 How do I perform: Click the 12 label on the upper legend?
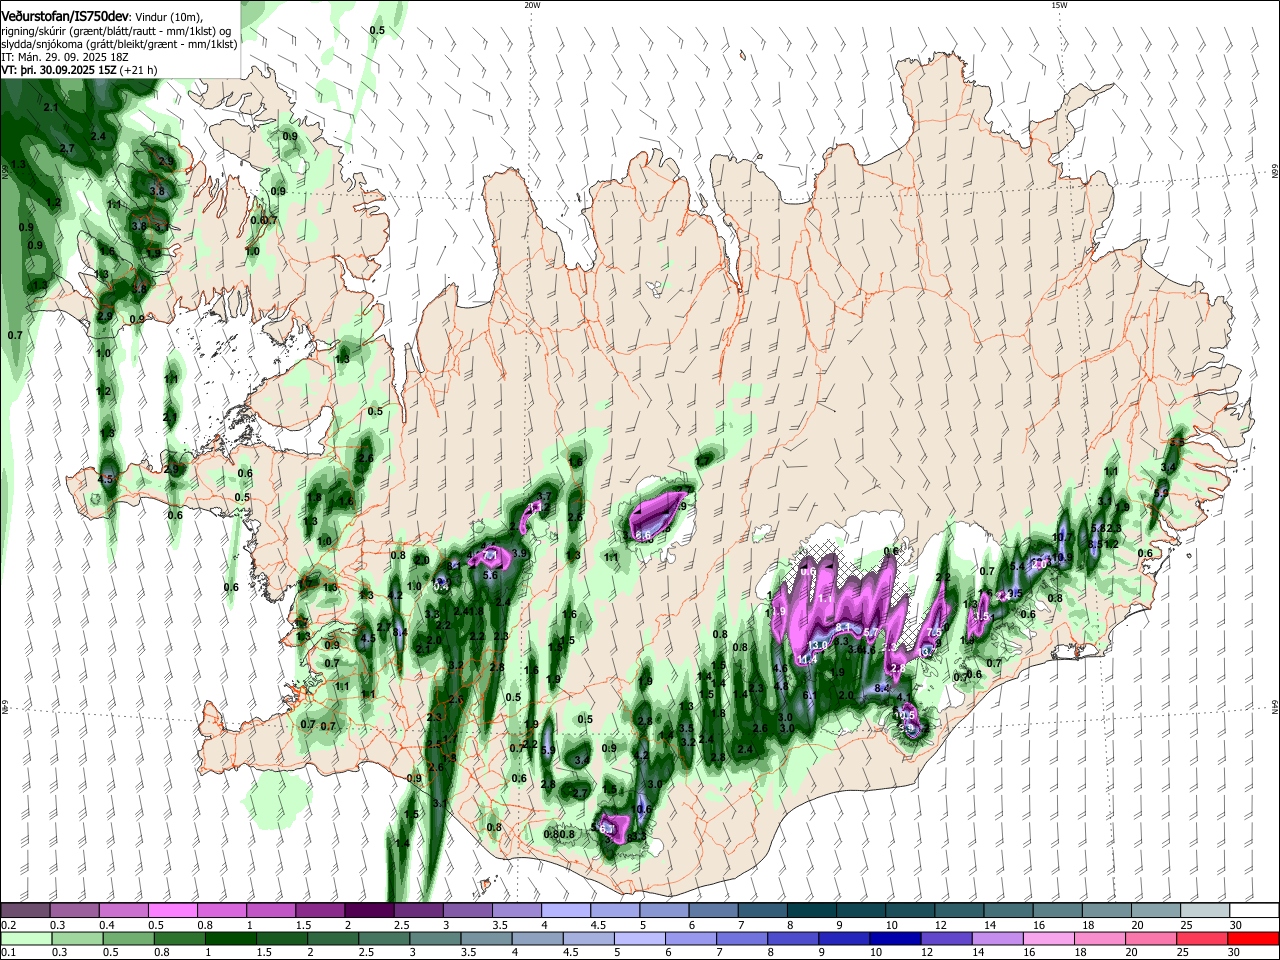pyautogui.click(x=941, y=925)
